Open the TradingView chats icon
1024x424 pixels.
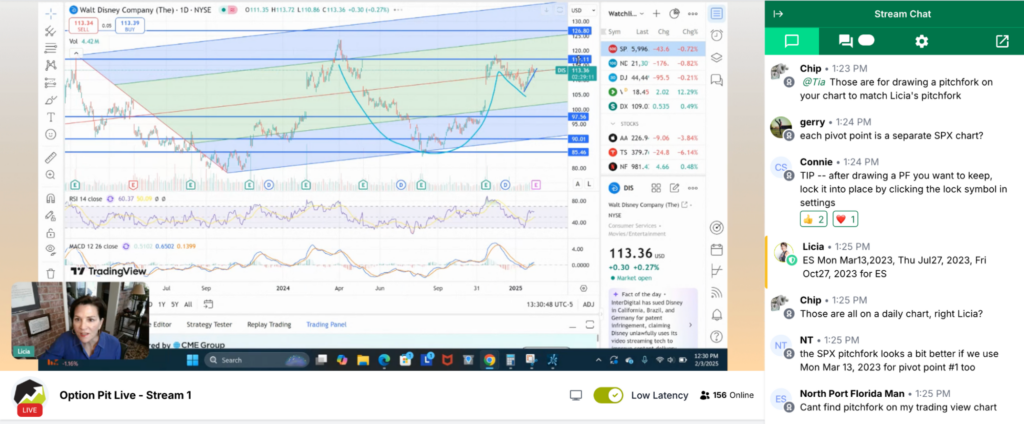(716, 80)
